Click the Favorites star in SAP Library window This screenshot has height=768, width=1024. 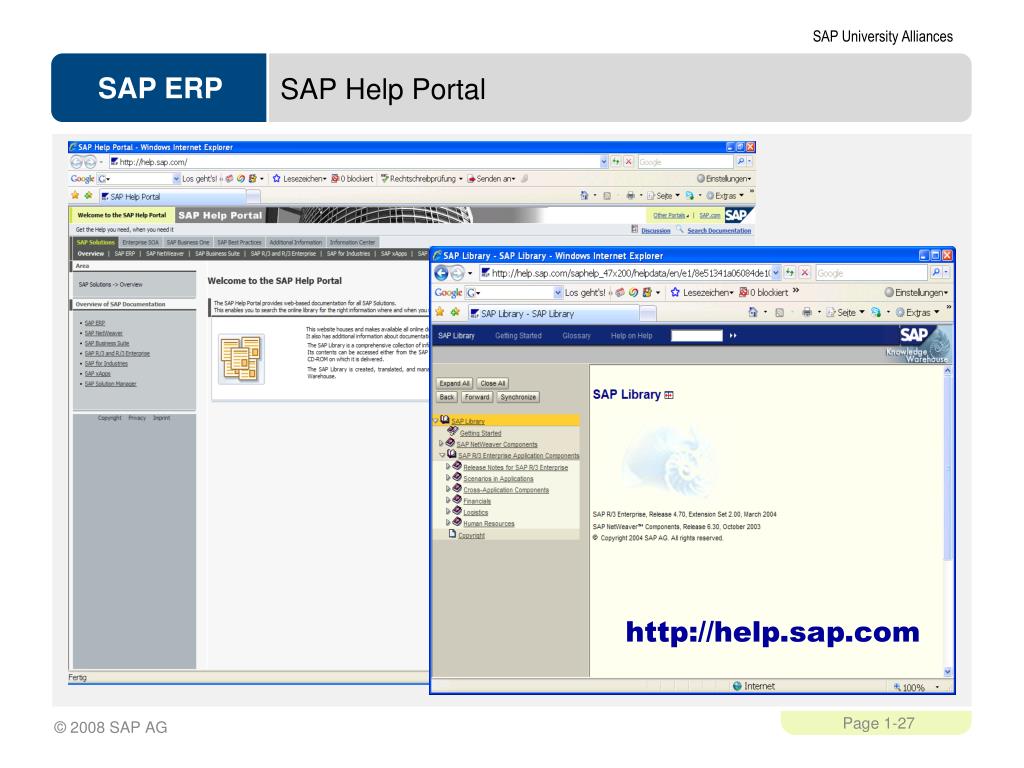(440, 313)
